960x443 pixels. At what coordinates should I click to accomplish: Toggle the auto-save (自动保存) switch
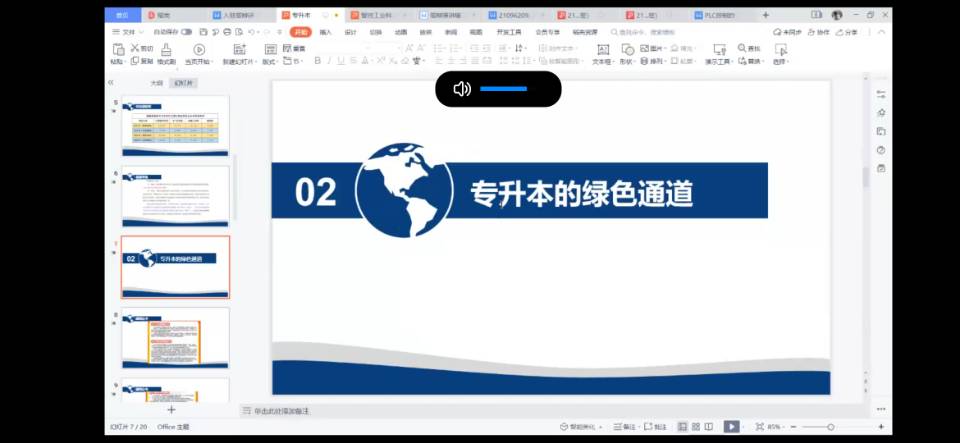186,32
